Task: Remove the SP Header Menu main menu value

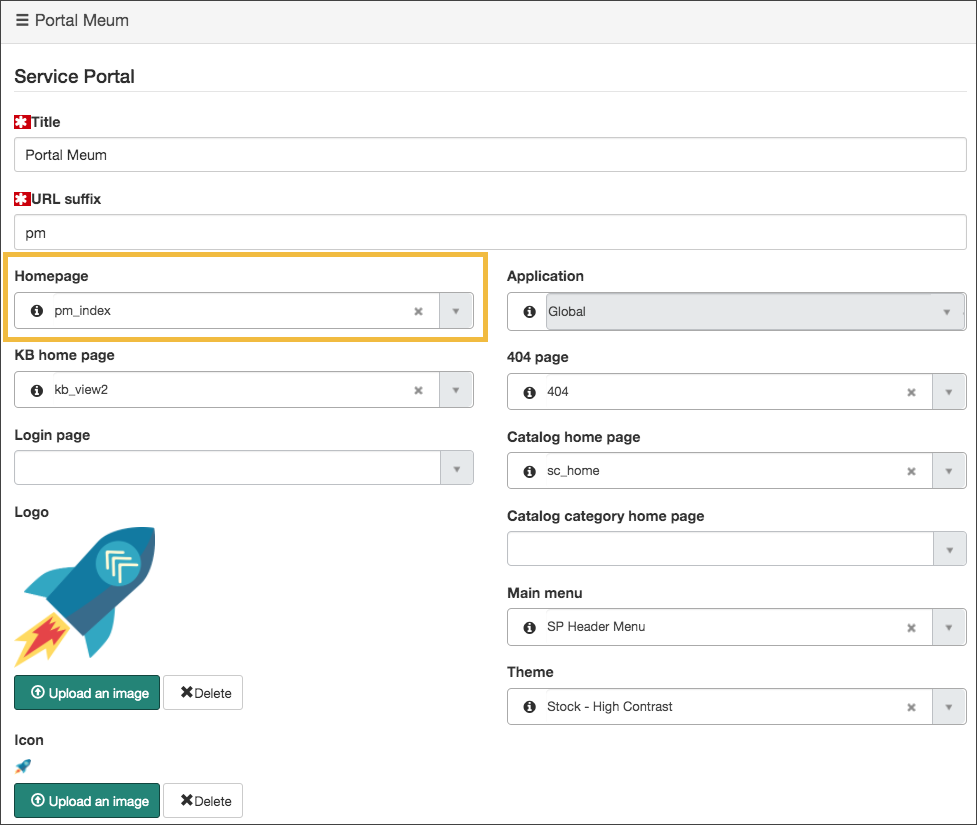Action: click(911, 627)
